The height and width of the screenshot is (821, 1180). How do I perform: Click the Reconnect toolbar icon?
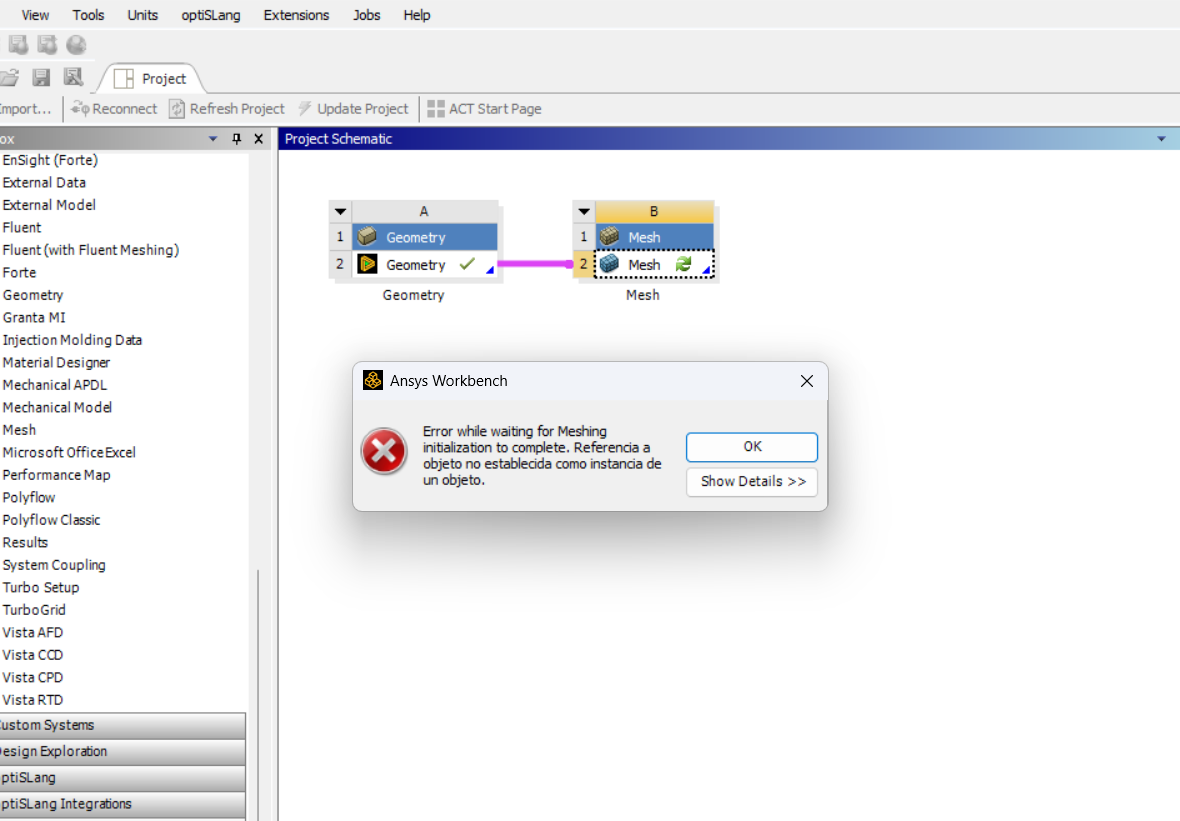80,109
